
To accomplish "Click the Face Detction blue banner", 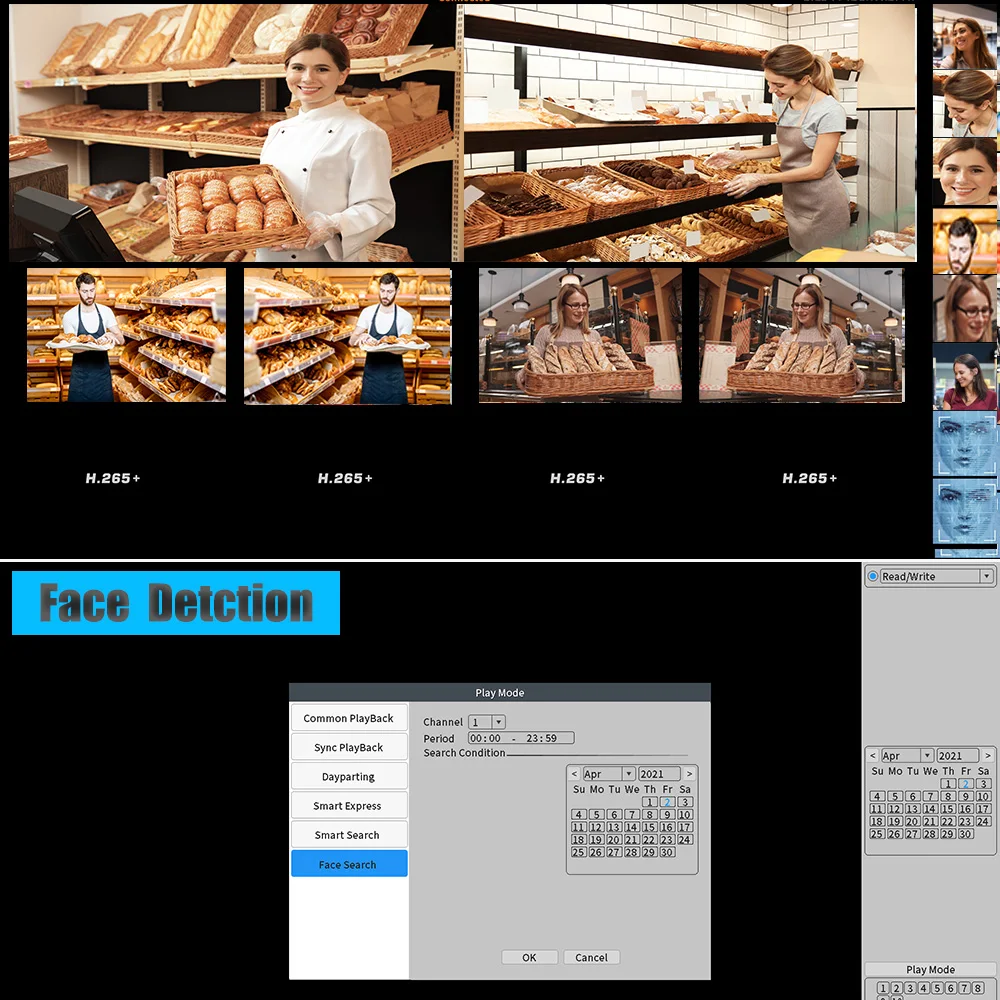I will pos(175,603).
